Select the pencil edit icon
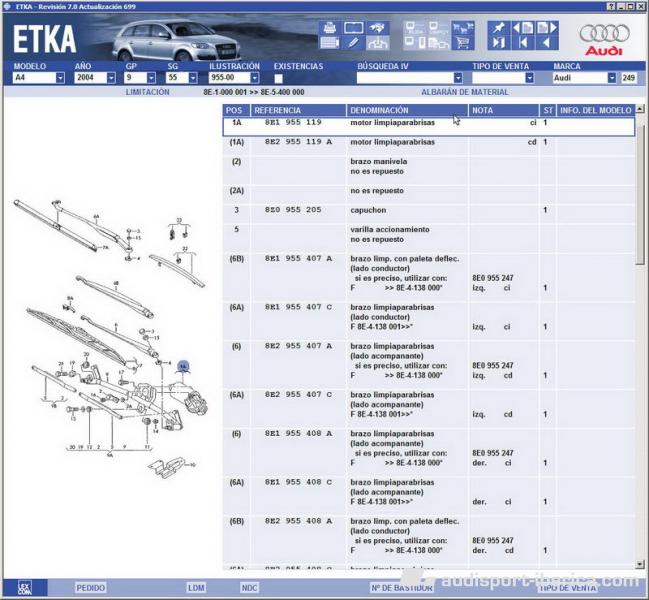The width and height of the screenshot is (649, 600). coord(353,43)
